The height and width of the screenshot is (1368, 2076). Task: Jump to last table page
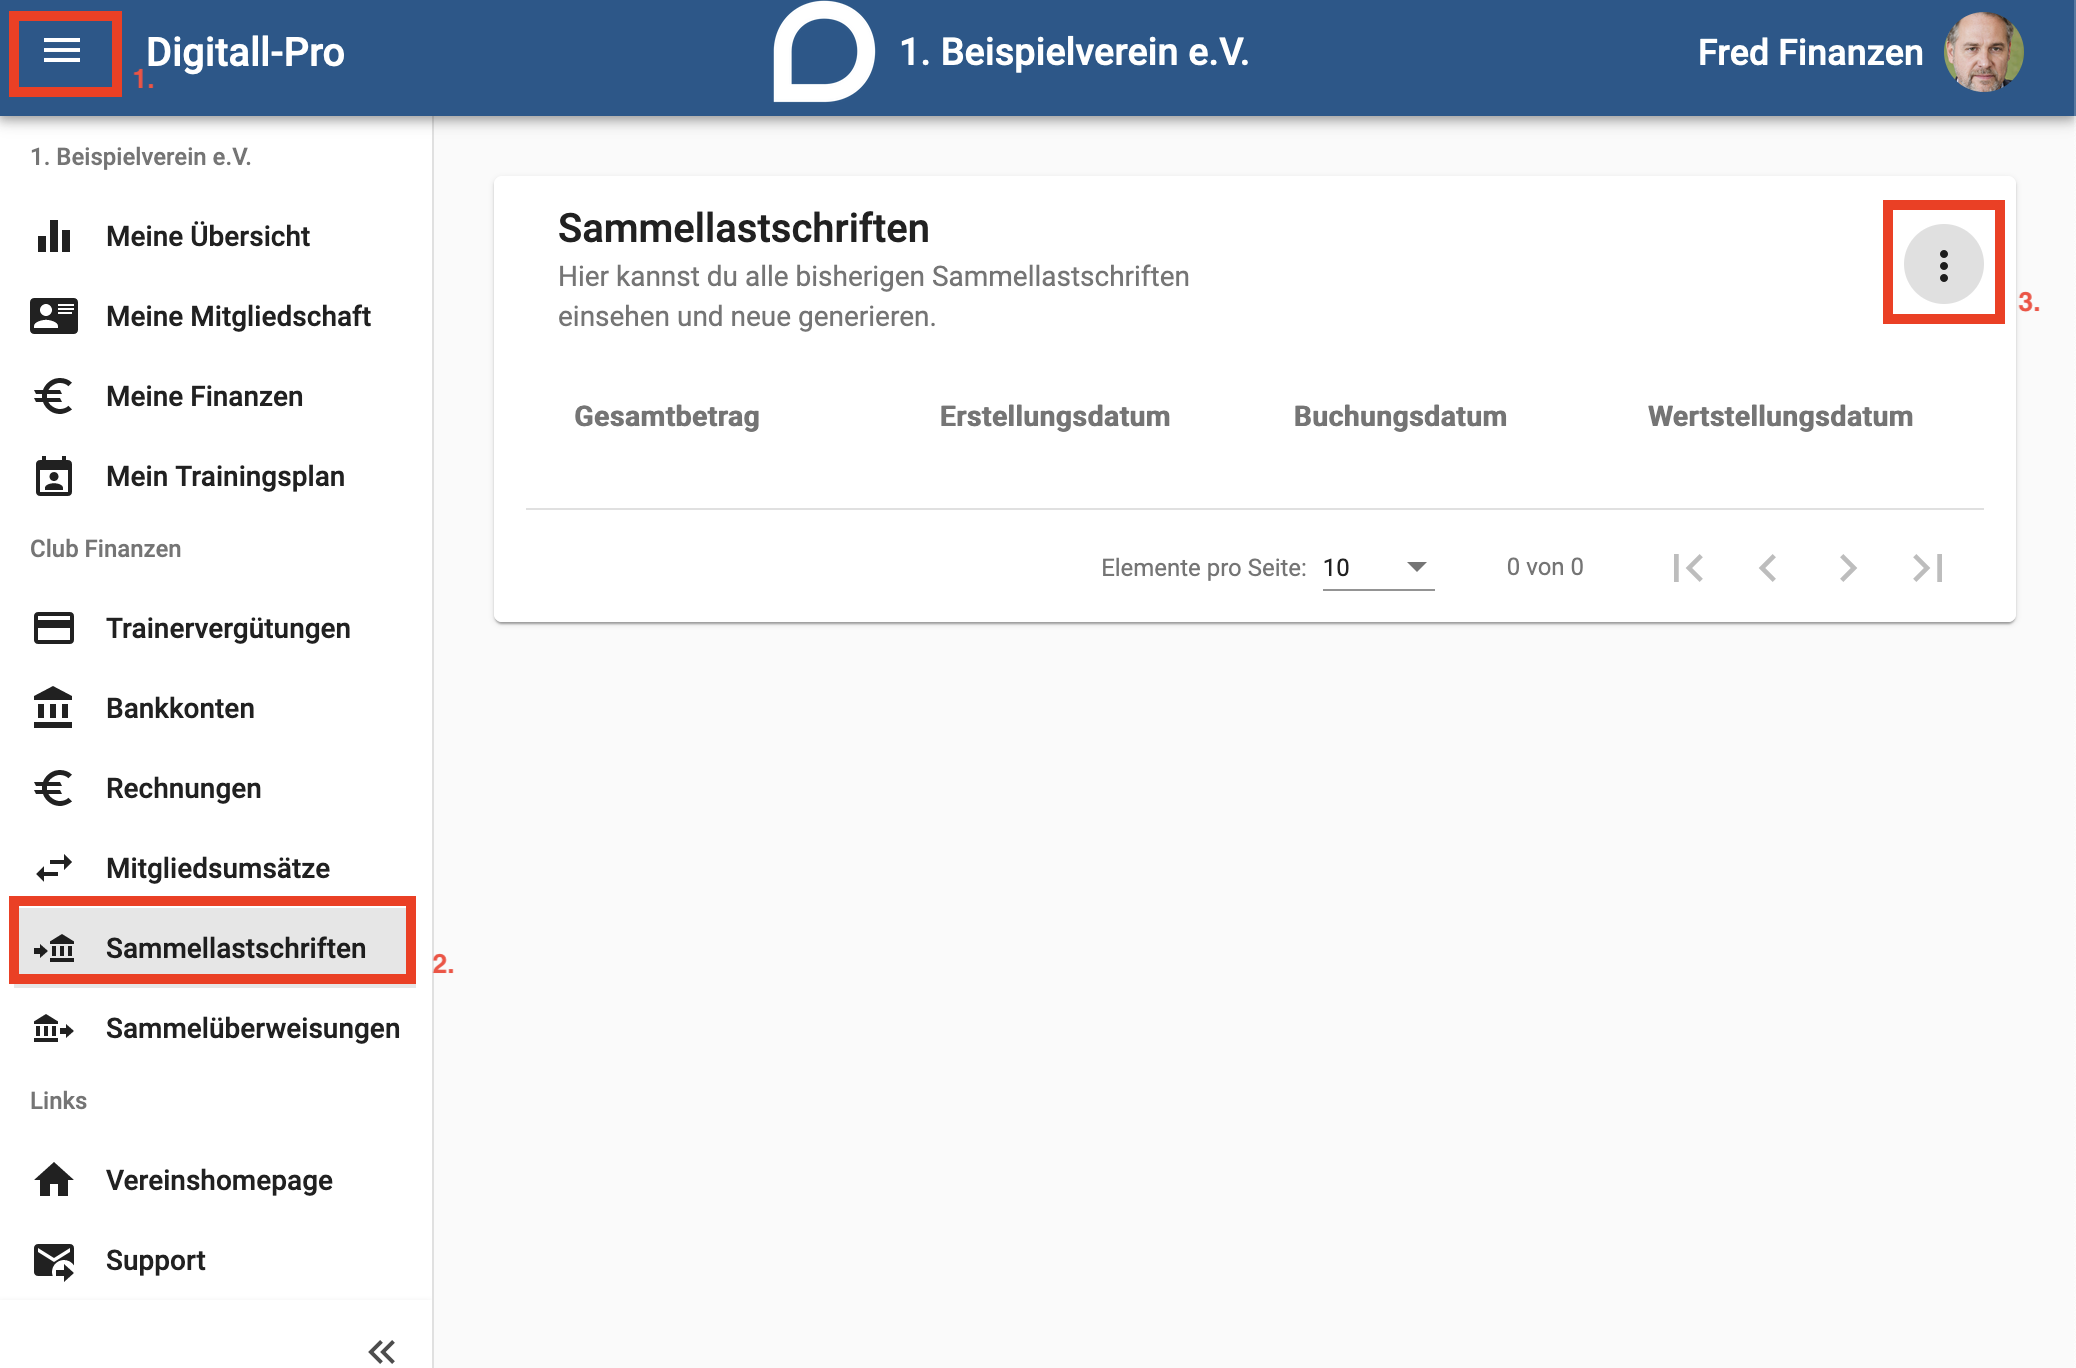[1928, 568]
